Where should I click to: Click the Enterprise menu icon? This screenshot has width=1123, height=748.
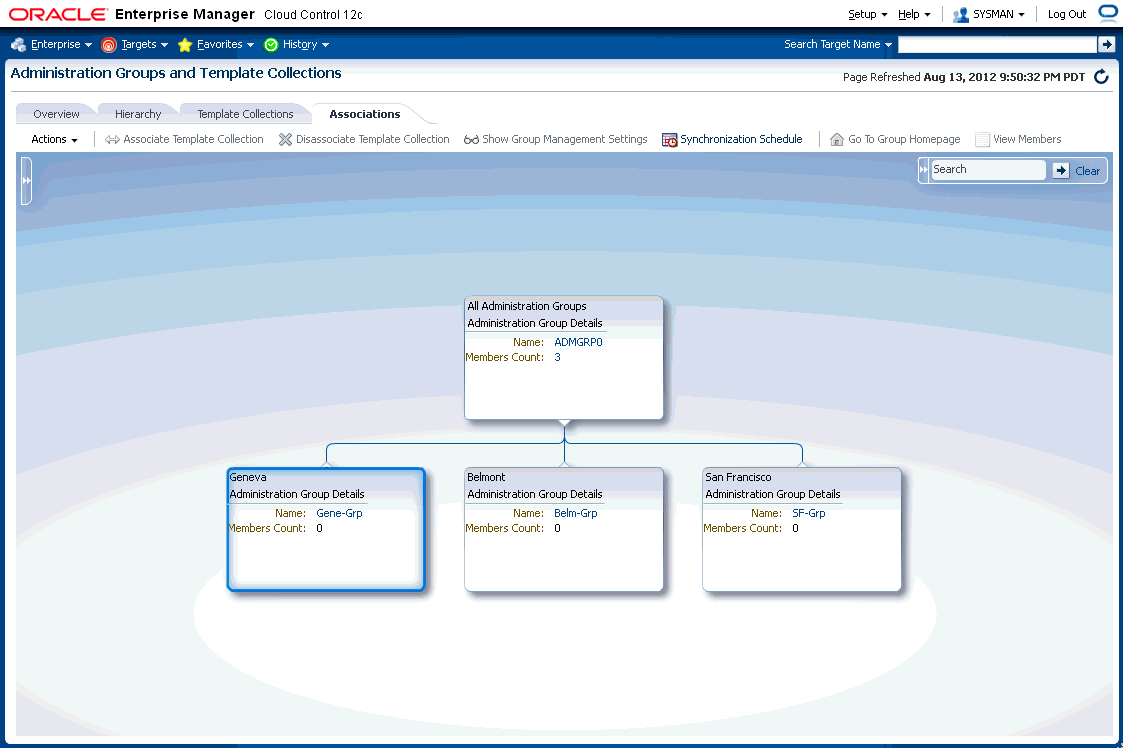(19, 44)
